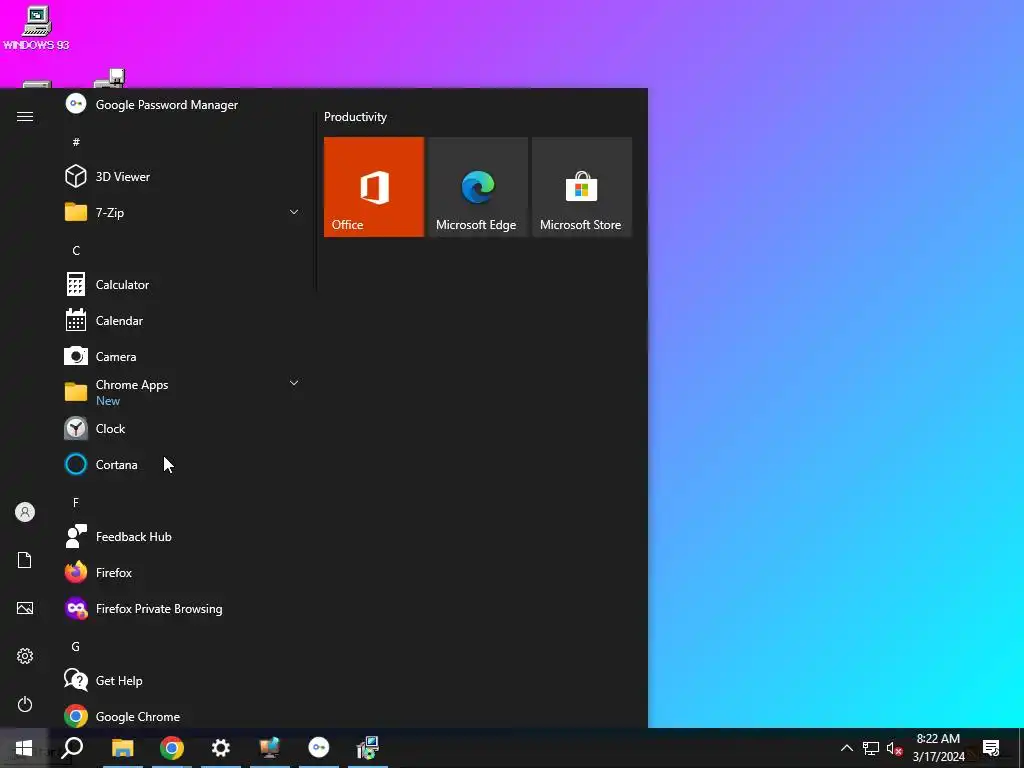Open Settings gear on the taskbar
This screenshot has height=768, width=1024.
(x=221, y=748)
